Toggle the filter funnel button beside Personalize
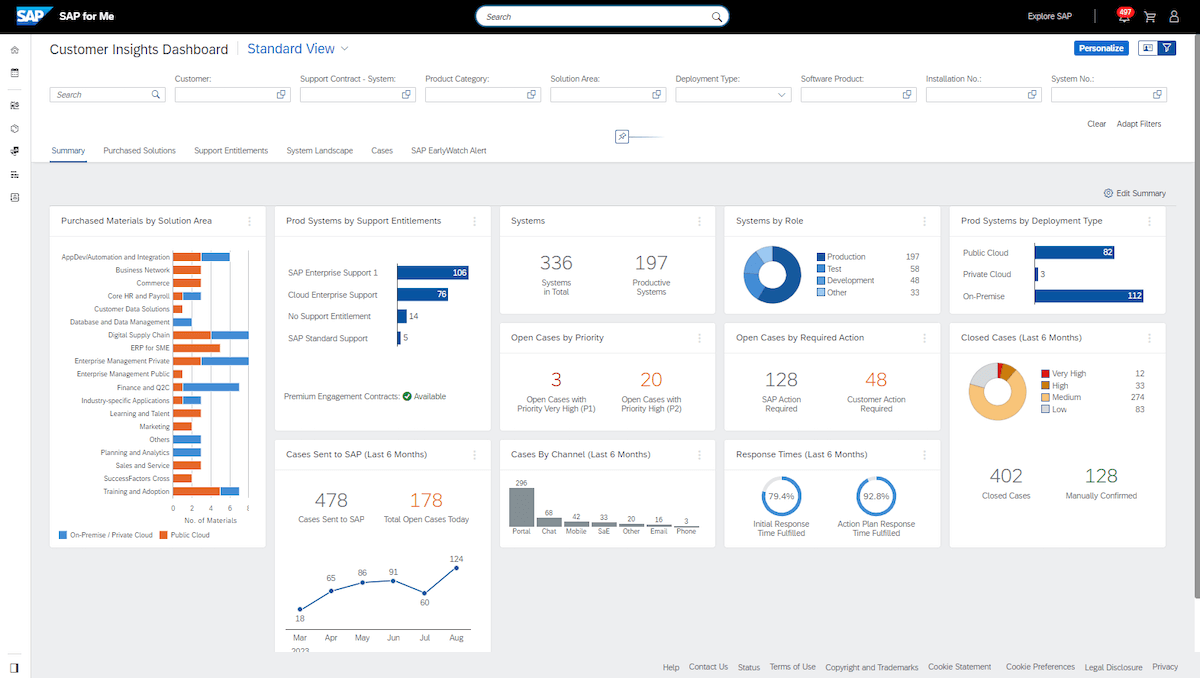1200x678 pixels. pos(1166,48)
